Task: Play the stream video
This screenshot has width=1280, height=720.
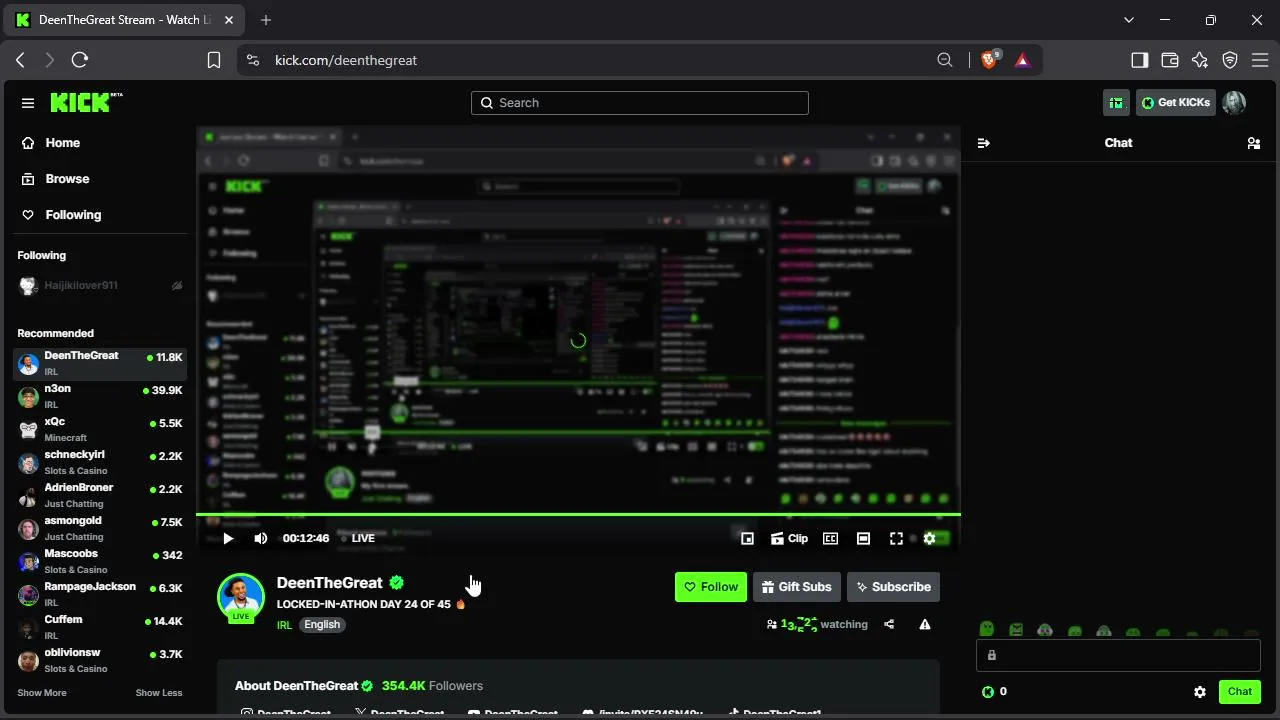Action: tap(228, 538)
